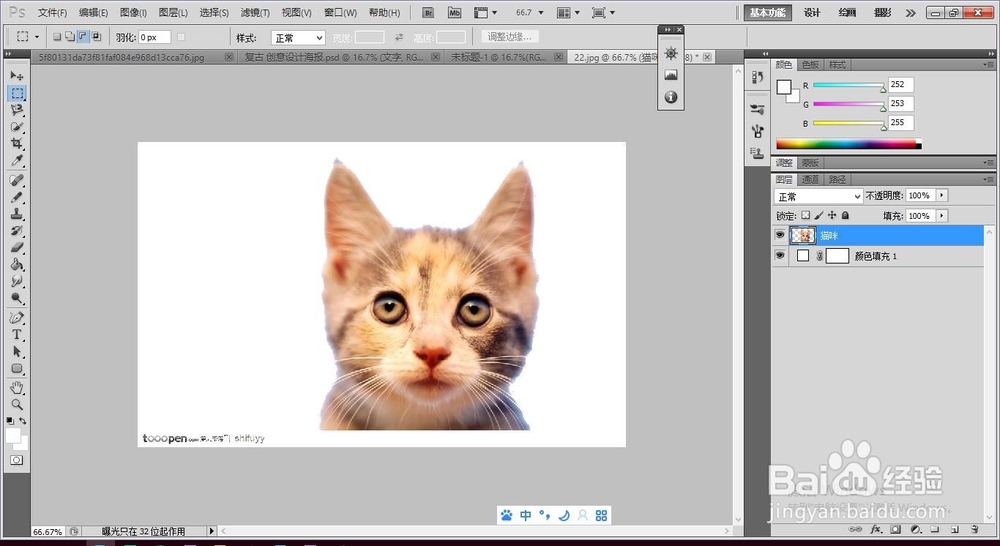The image size is (1000, 546).
Task: Open the History panel icon
Action: (758, 77)
